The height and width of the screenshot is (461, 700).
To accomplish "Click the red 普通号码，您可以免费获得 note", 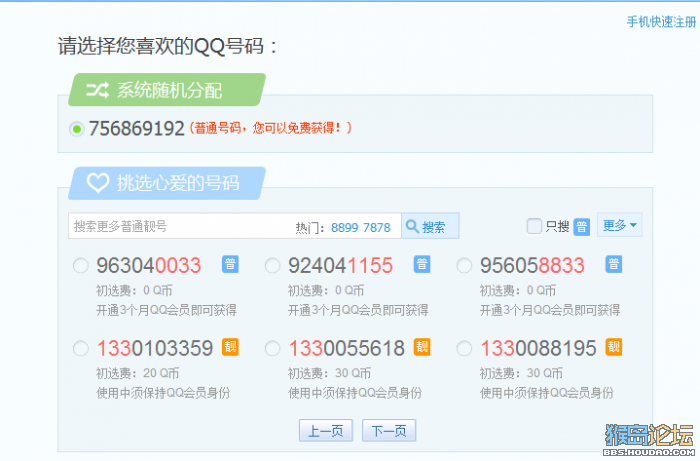I will pos(271,129).
